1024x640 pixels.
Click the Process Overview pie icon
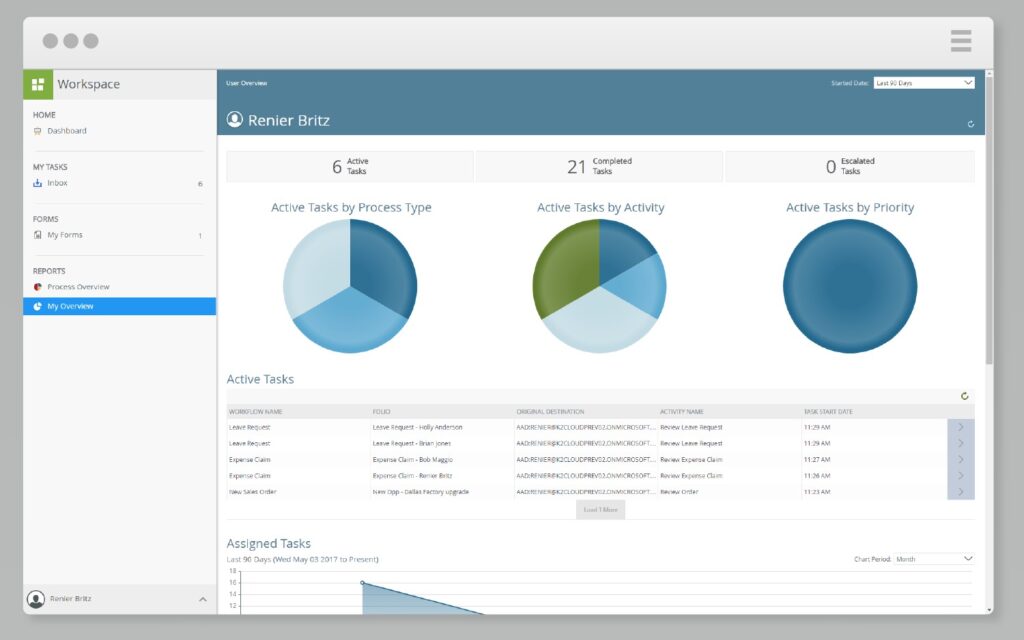tap(38, 287)
